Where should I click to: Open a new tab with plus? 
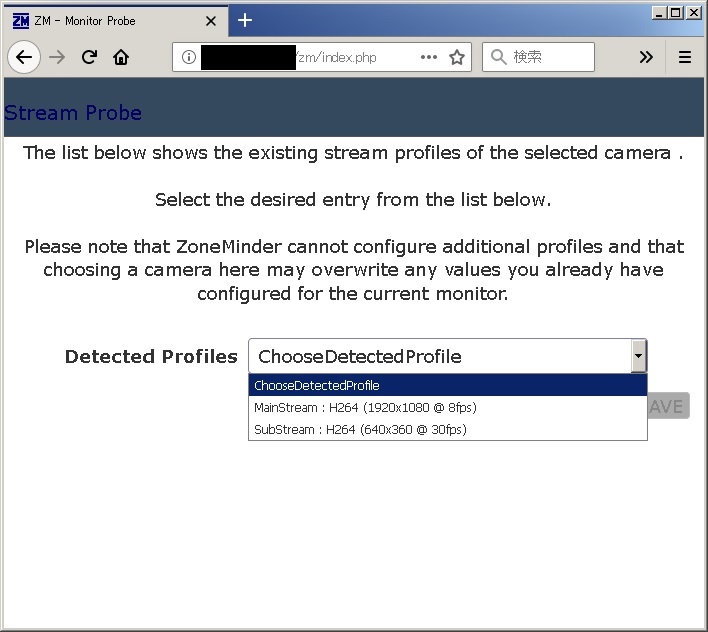click(x=245, y=20)
